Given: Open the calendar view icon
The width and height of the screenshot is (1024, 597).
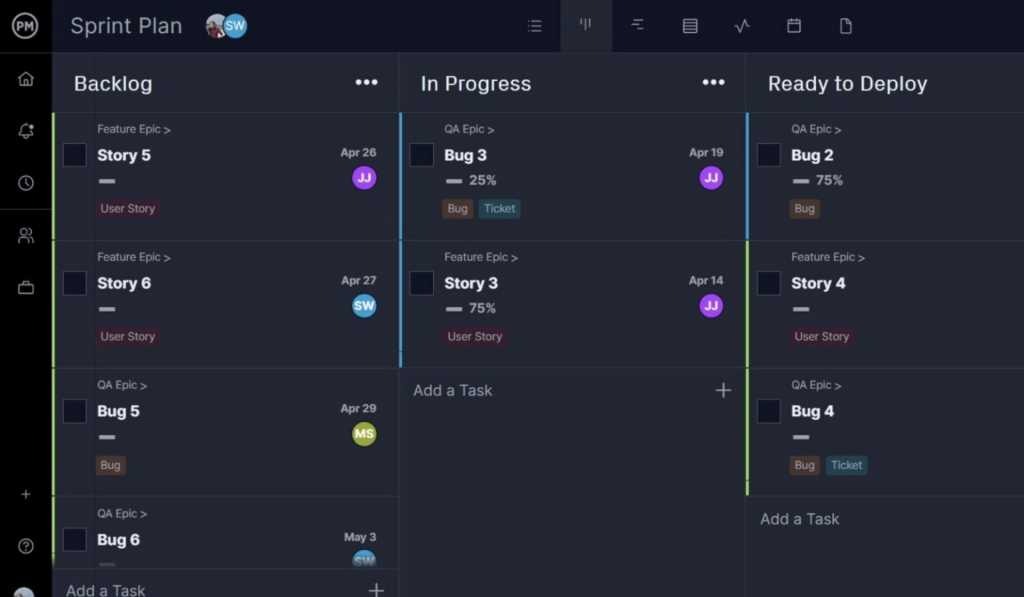Looking at the screenshot, I should pos(793,25).
